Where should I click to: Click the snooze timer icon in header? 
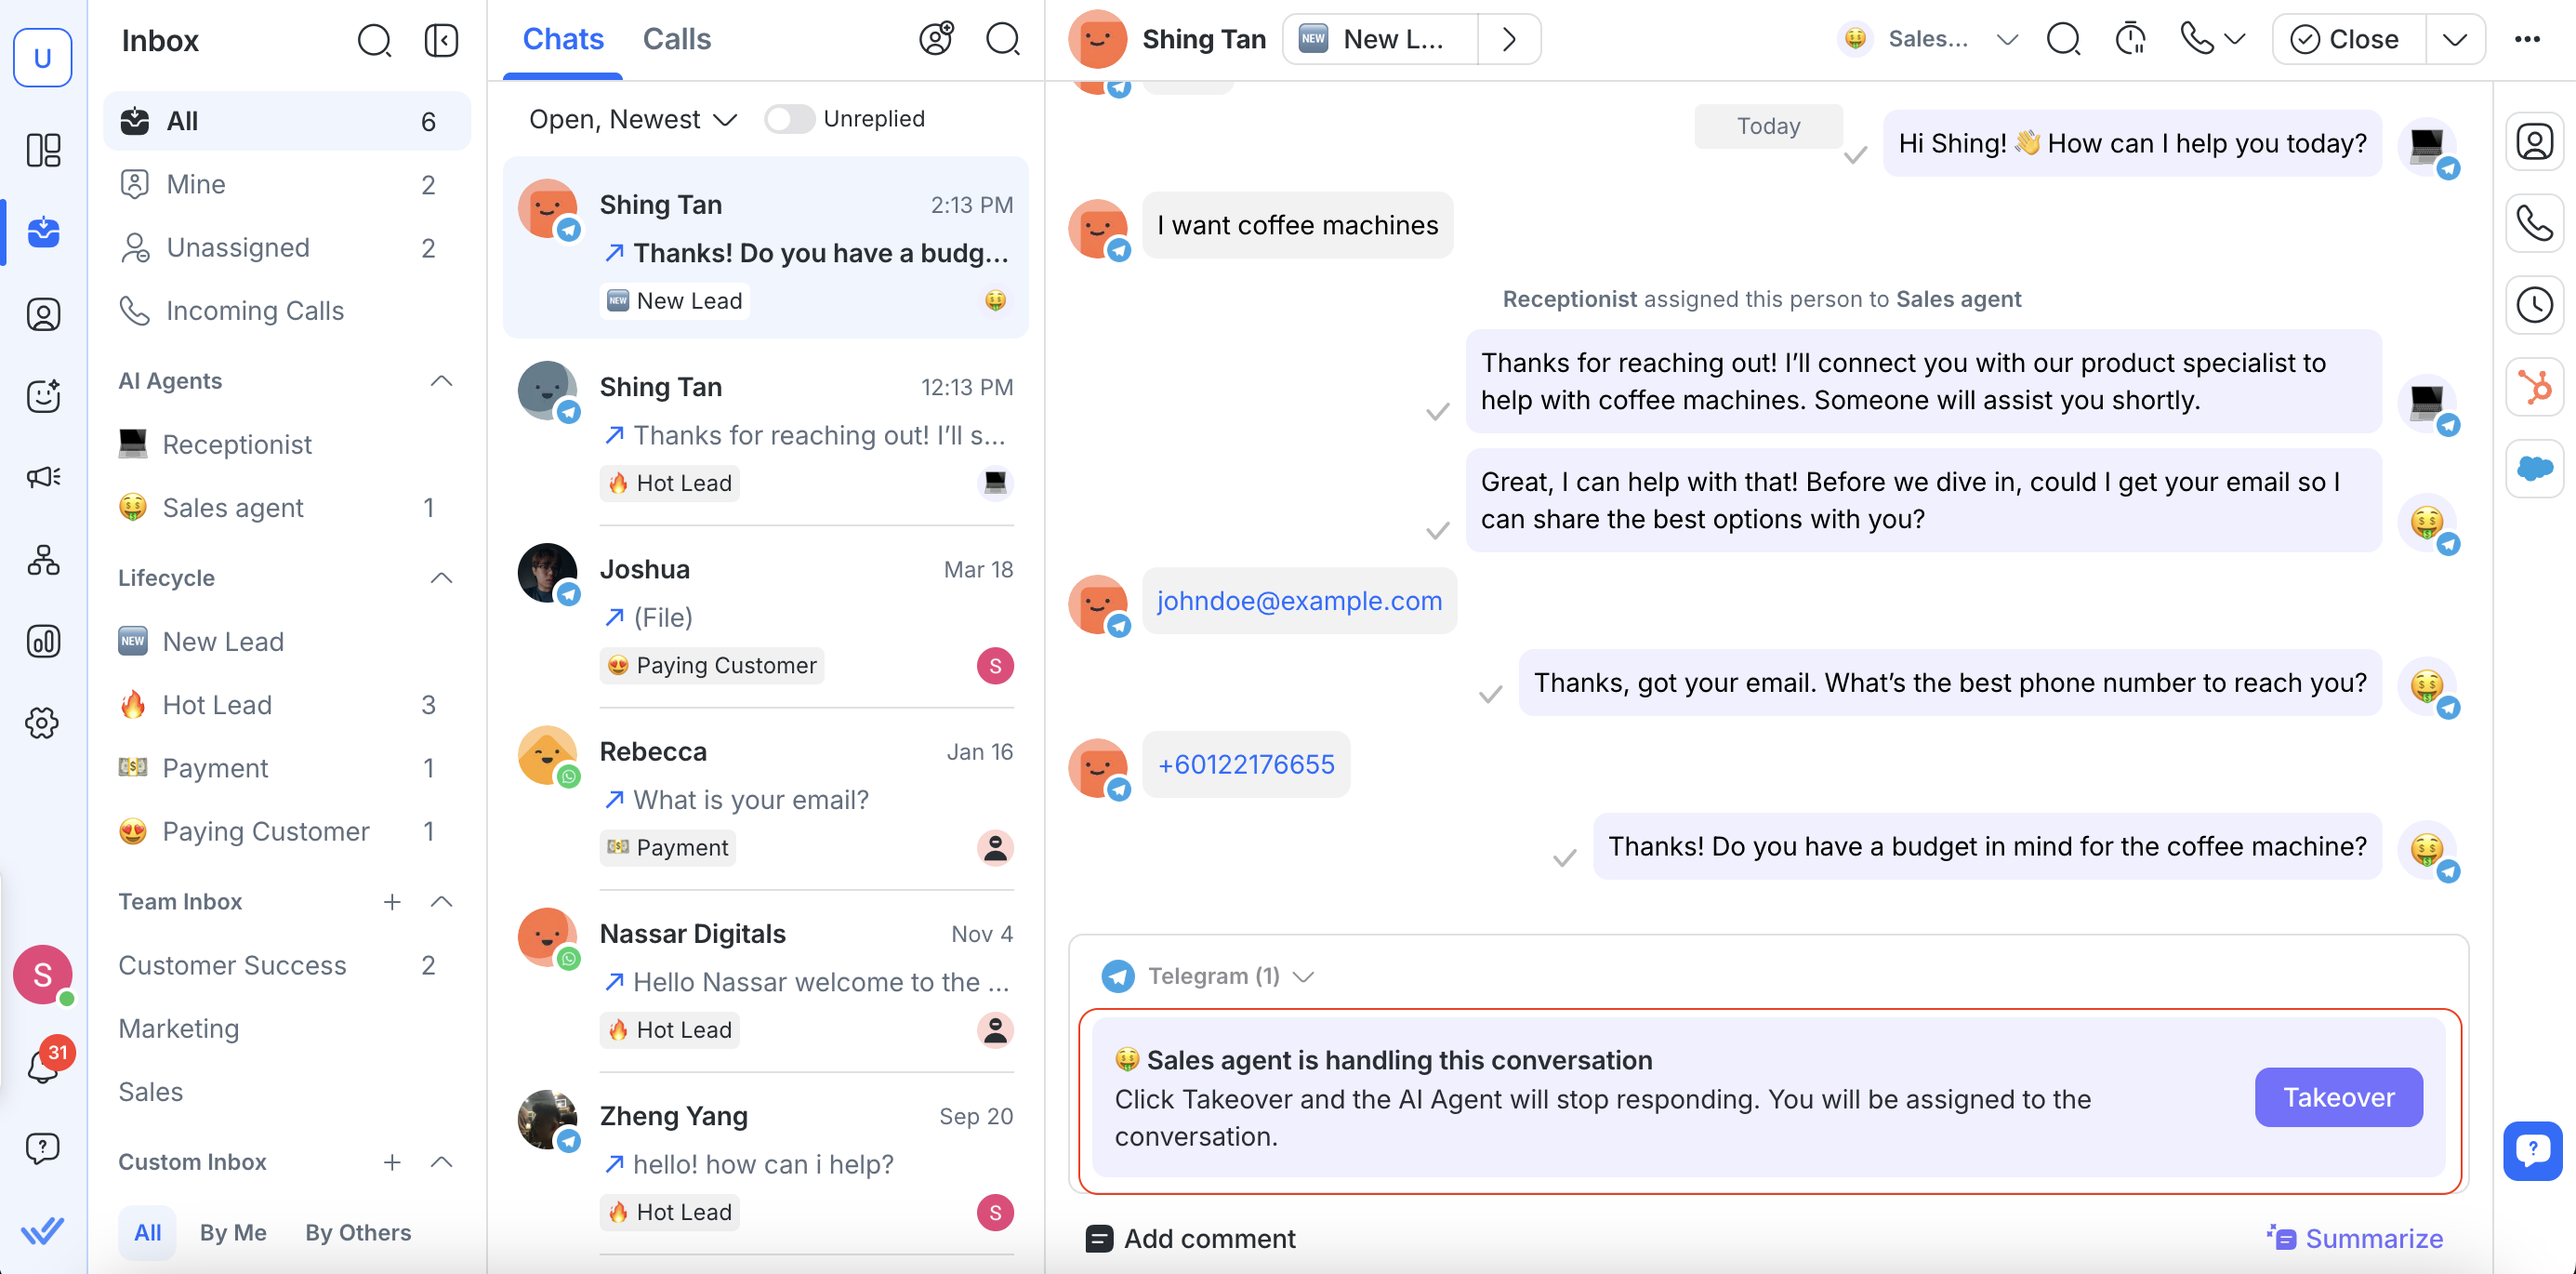tap(2130, 39)
